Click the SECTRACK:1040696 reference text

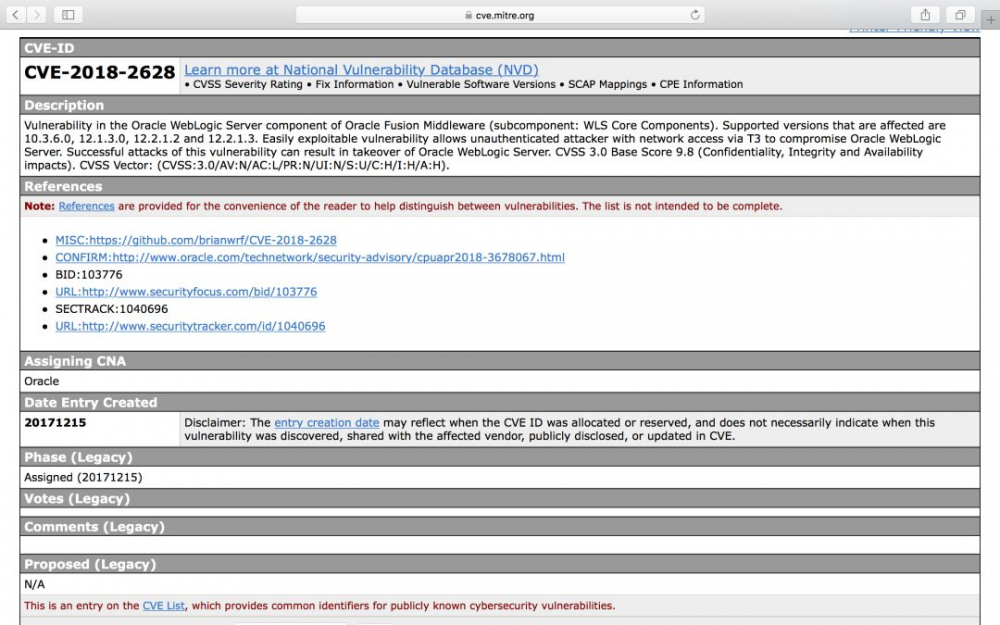tap(112, 309)
